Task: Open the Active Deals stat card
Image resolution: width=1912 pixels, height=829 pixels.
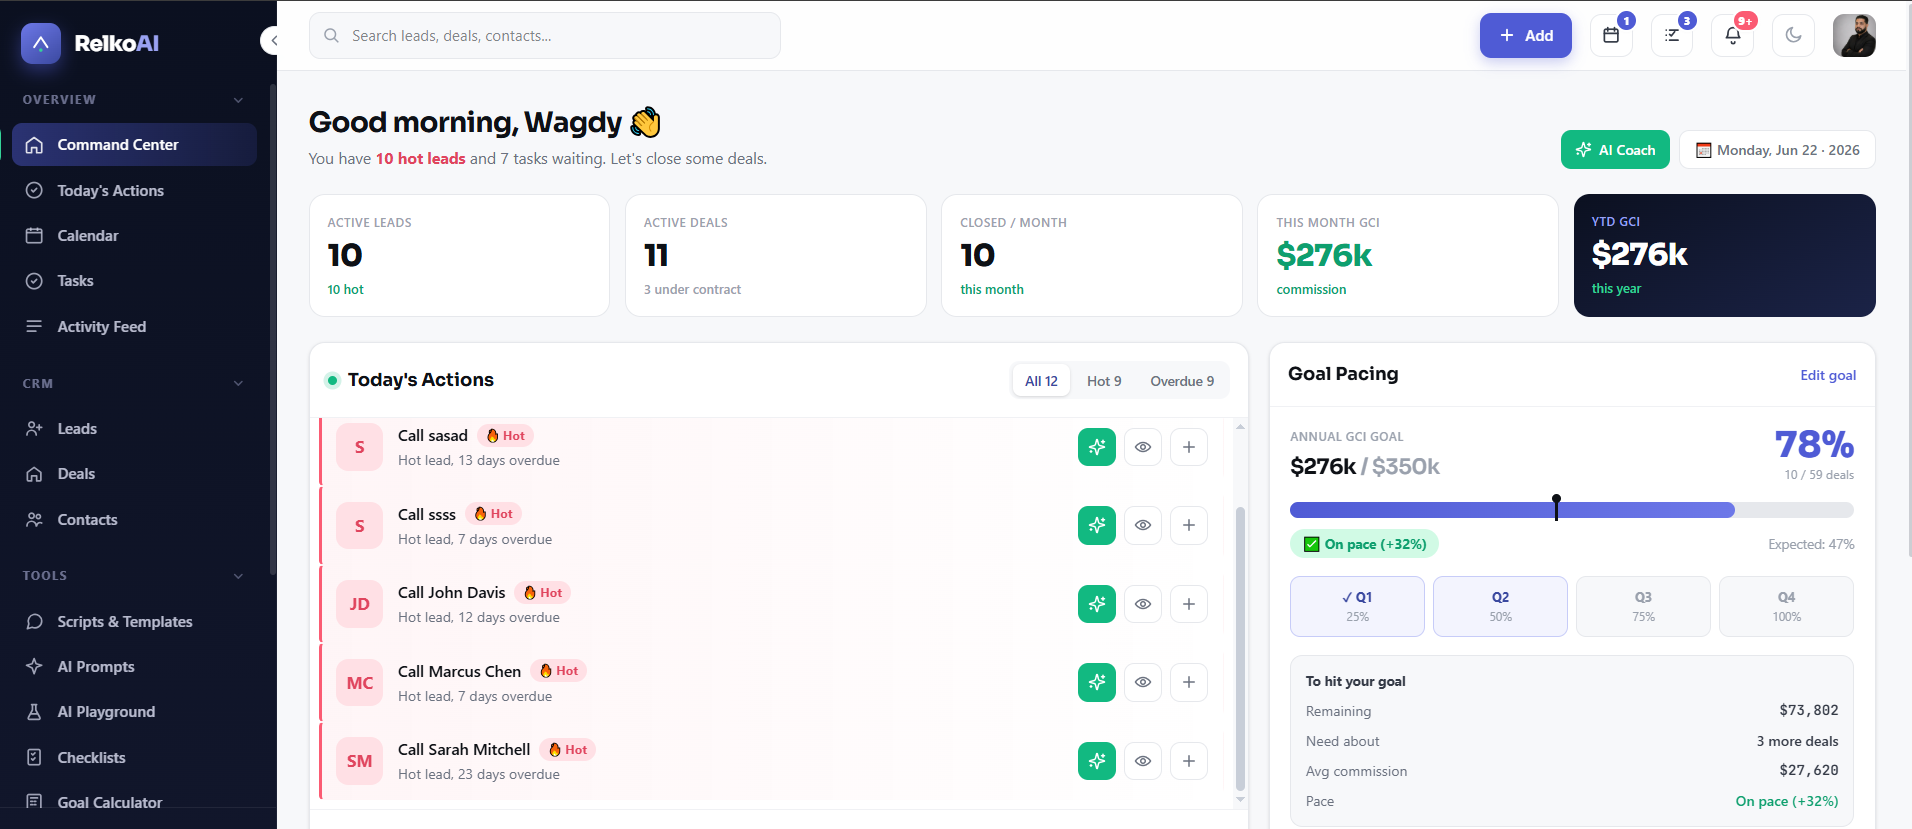Action: click(x=776, y=255)
